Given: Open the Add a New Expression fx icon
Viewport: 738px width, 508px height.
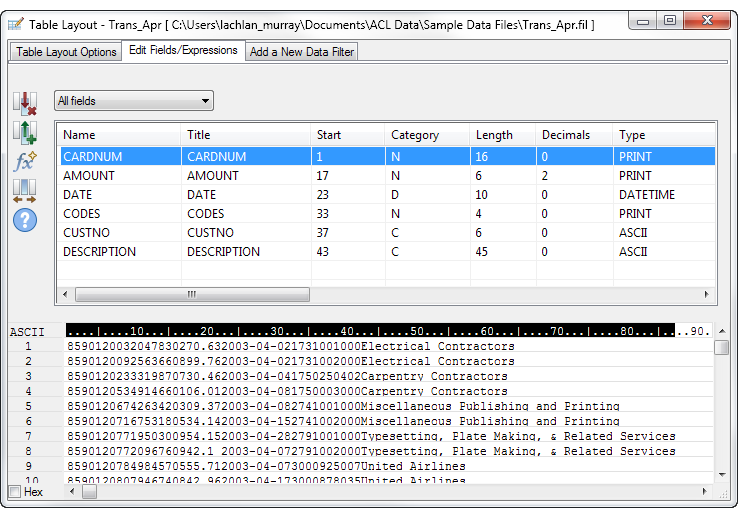Looking at the screenshot, I should point(24,161).
